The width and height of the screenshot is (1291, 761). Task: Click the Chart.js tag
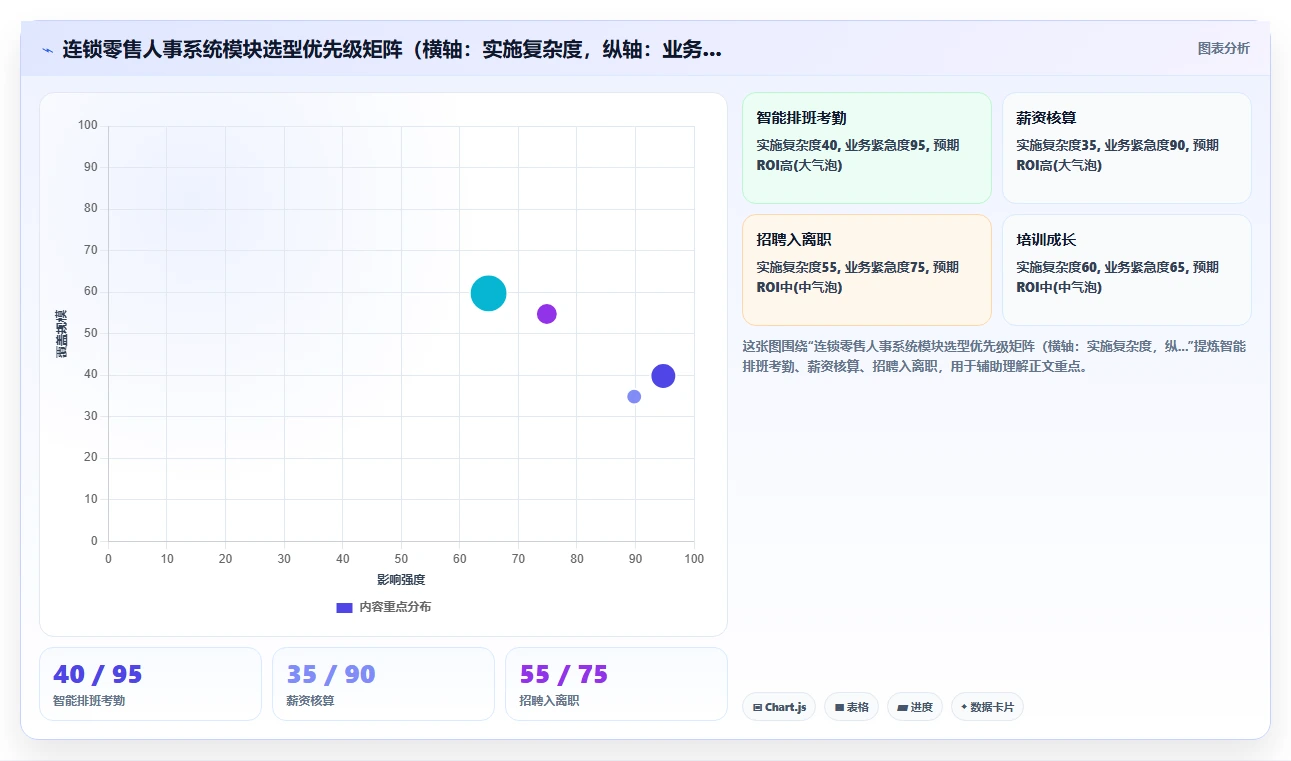click(779, 707)
